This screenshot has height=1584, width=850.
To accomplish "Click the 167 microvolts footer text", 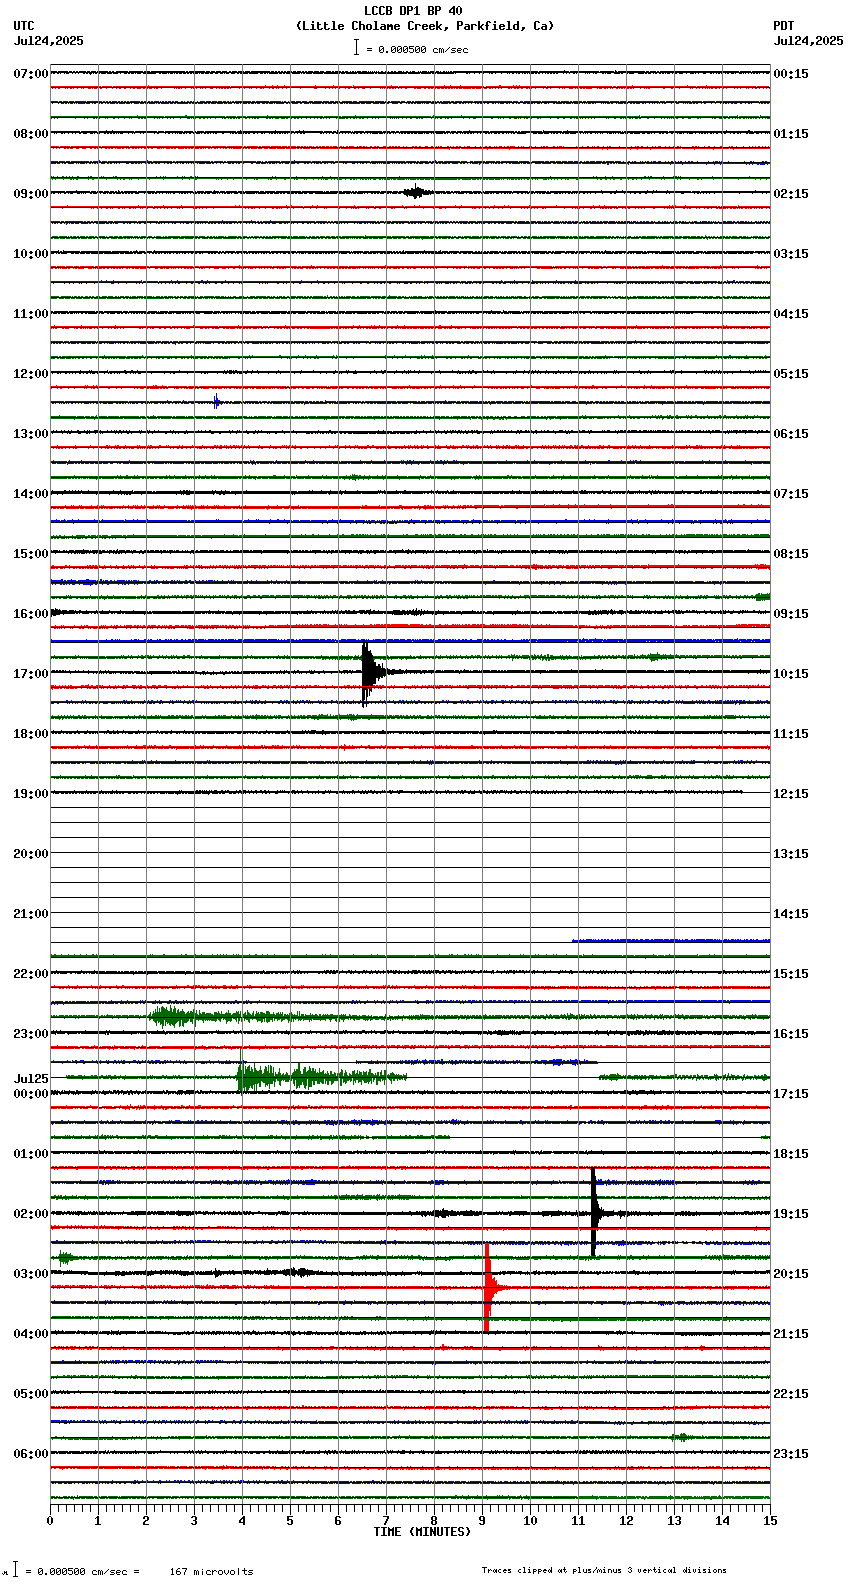I will (211, 1572).
